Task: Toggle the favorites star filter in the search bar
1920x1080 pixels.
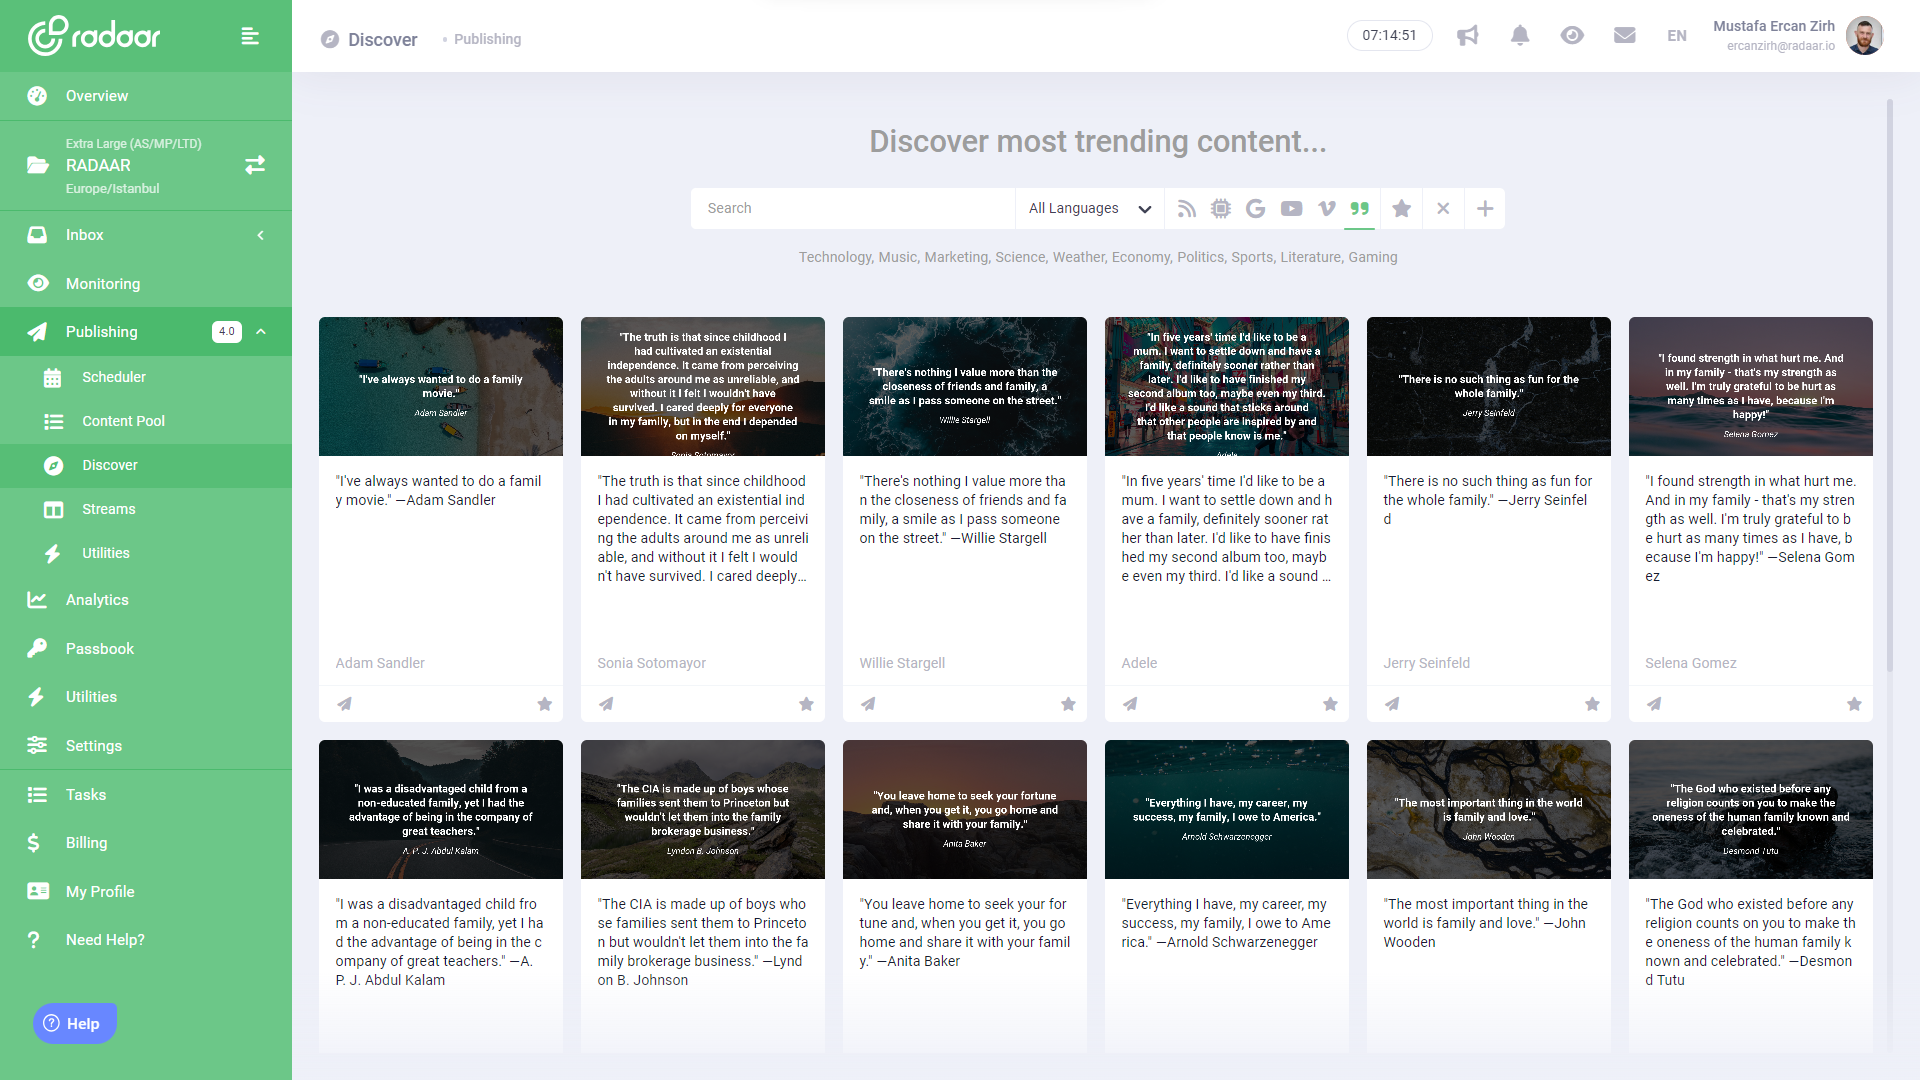Action: 1401,209
